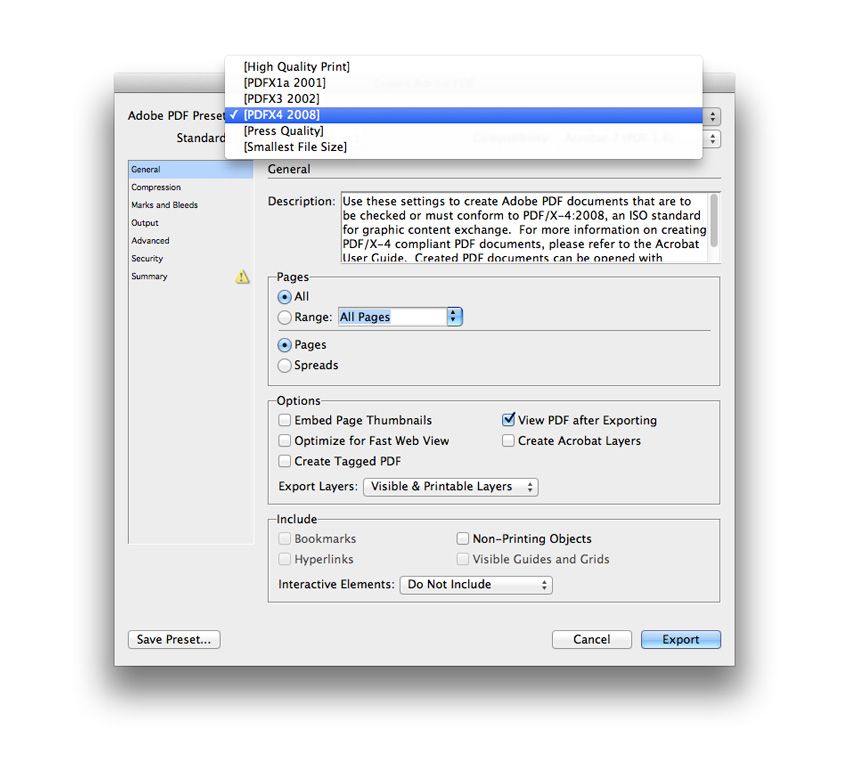Enable Create Tagged PDF

click(x=284, y=461)
